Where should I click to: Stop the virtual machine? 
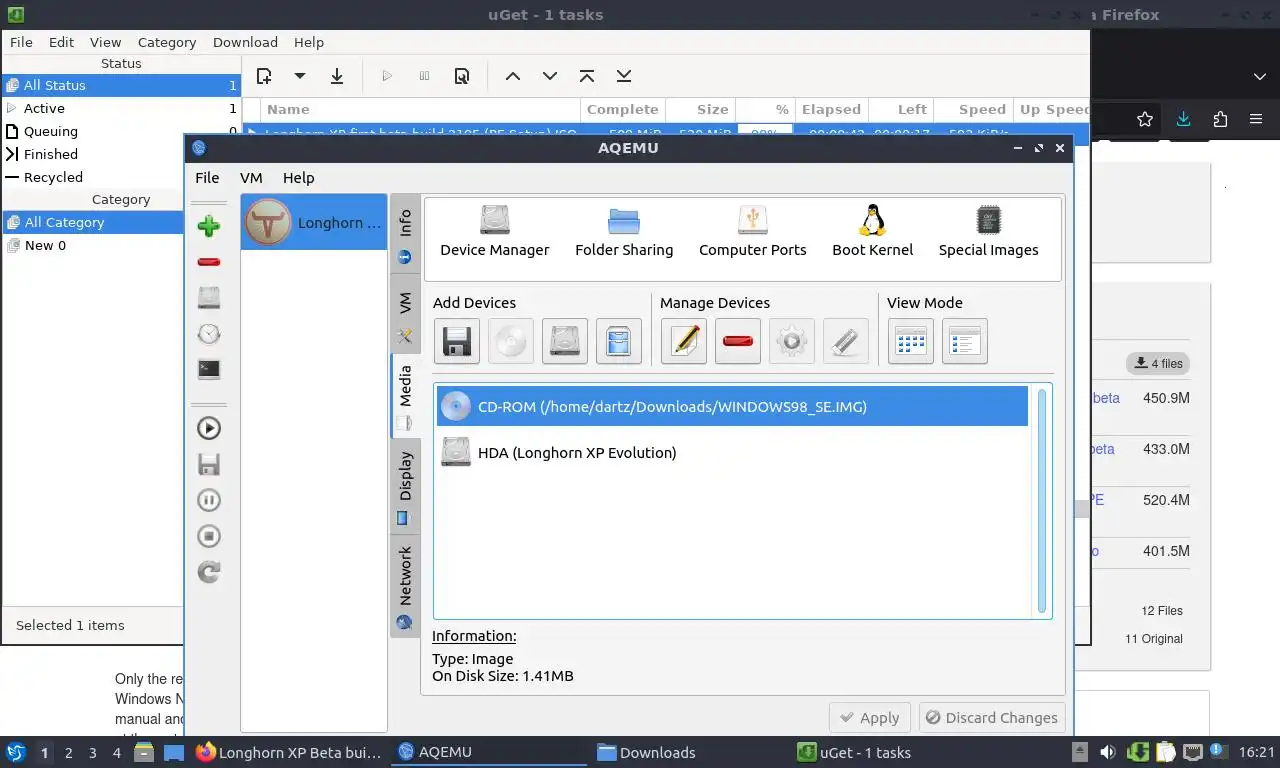(209, 536)
